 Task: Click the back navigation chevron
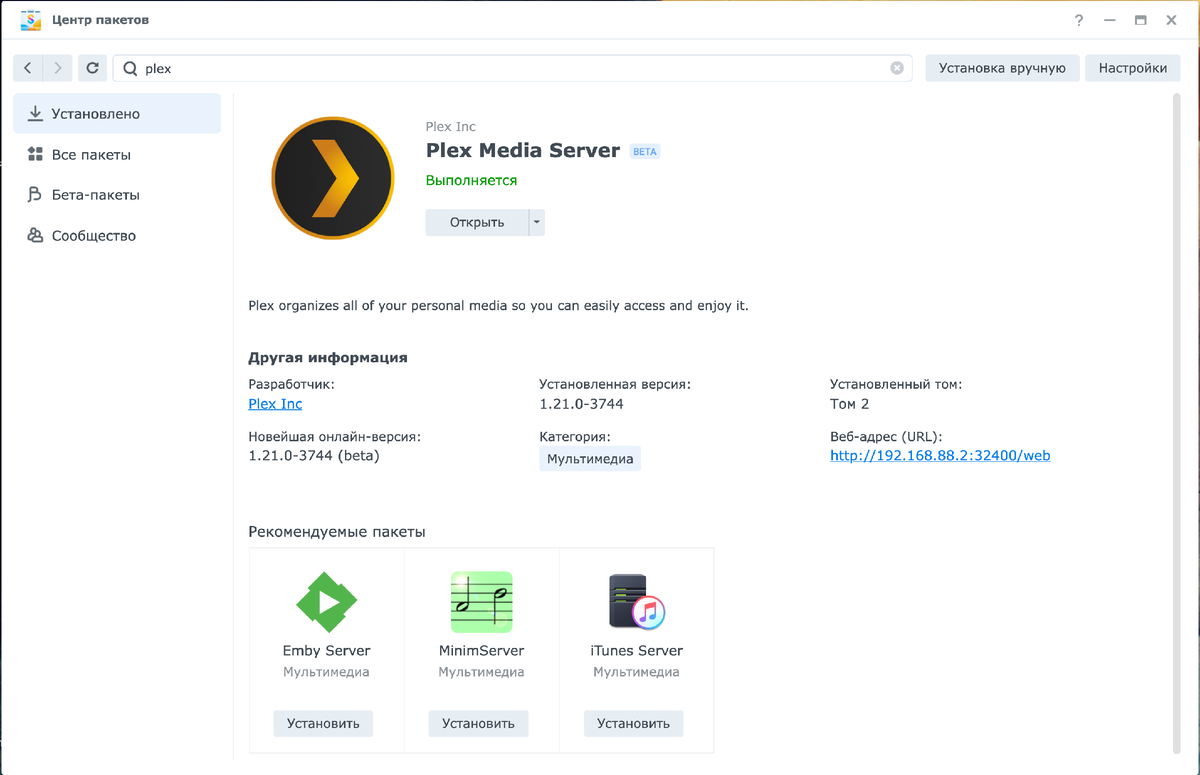27,68
